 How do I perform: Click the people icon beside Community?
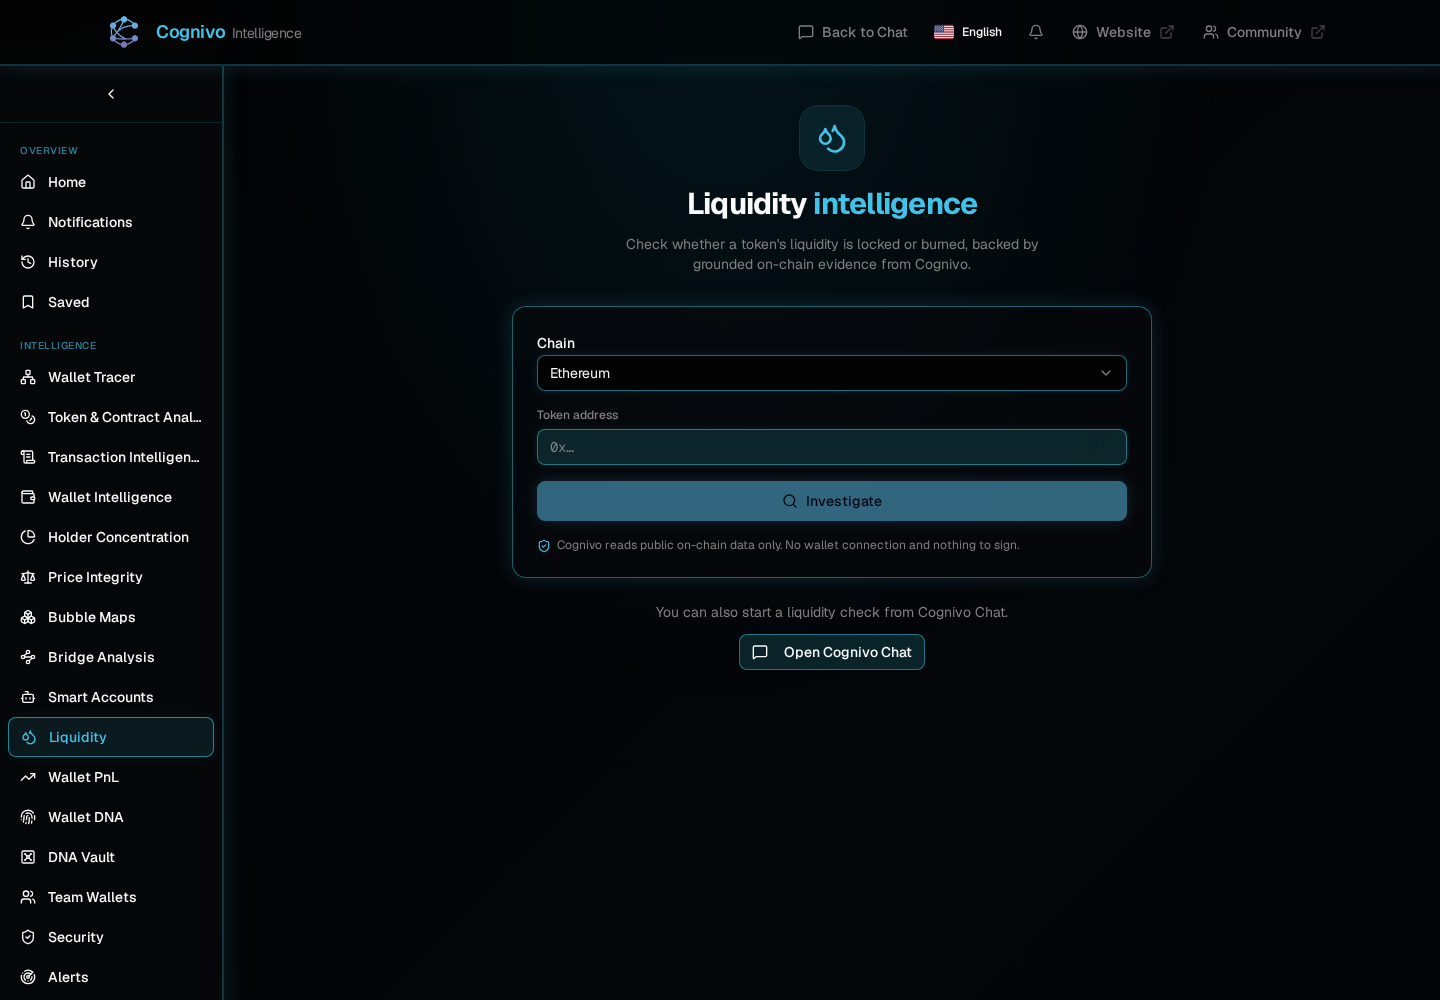(x=1211, y=32)
